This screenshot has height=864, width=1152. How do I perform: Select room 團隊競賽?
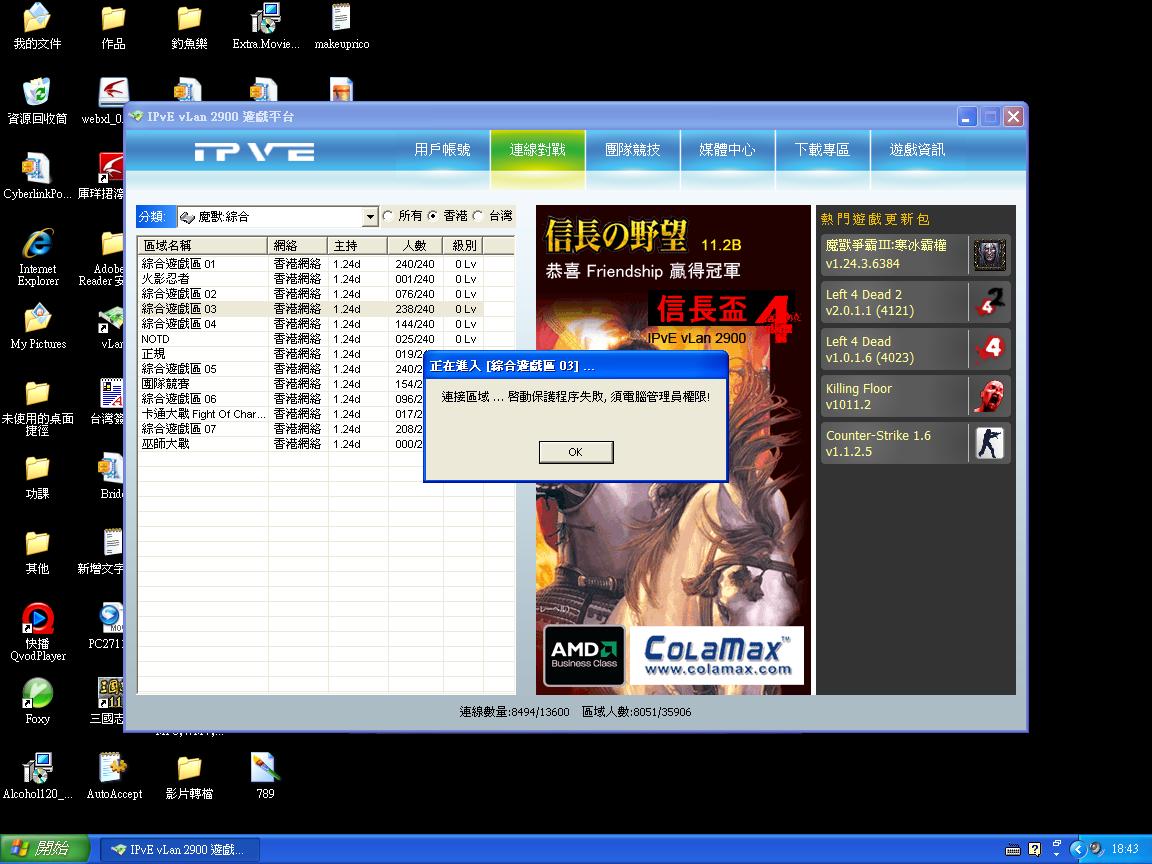(281, 384)
